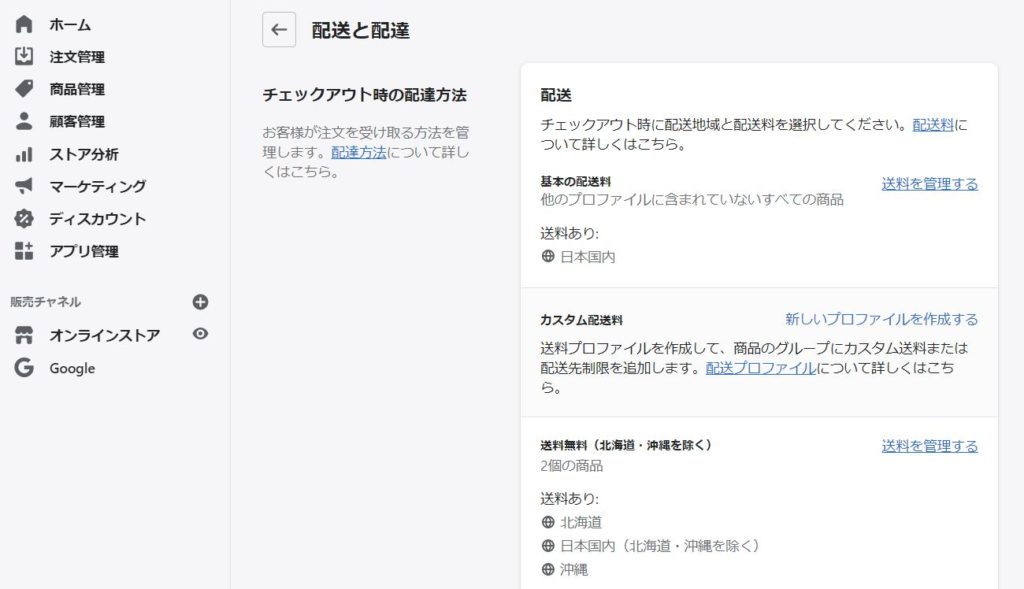This screenshot has height=589, width=1024.
Task: Add a sales channel with plus icon
Action: click(x=200, y=302)
